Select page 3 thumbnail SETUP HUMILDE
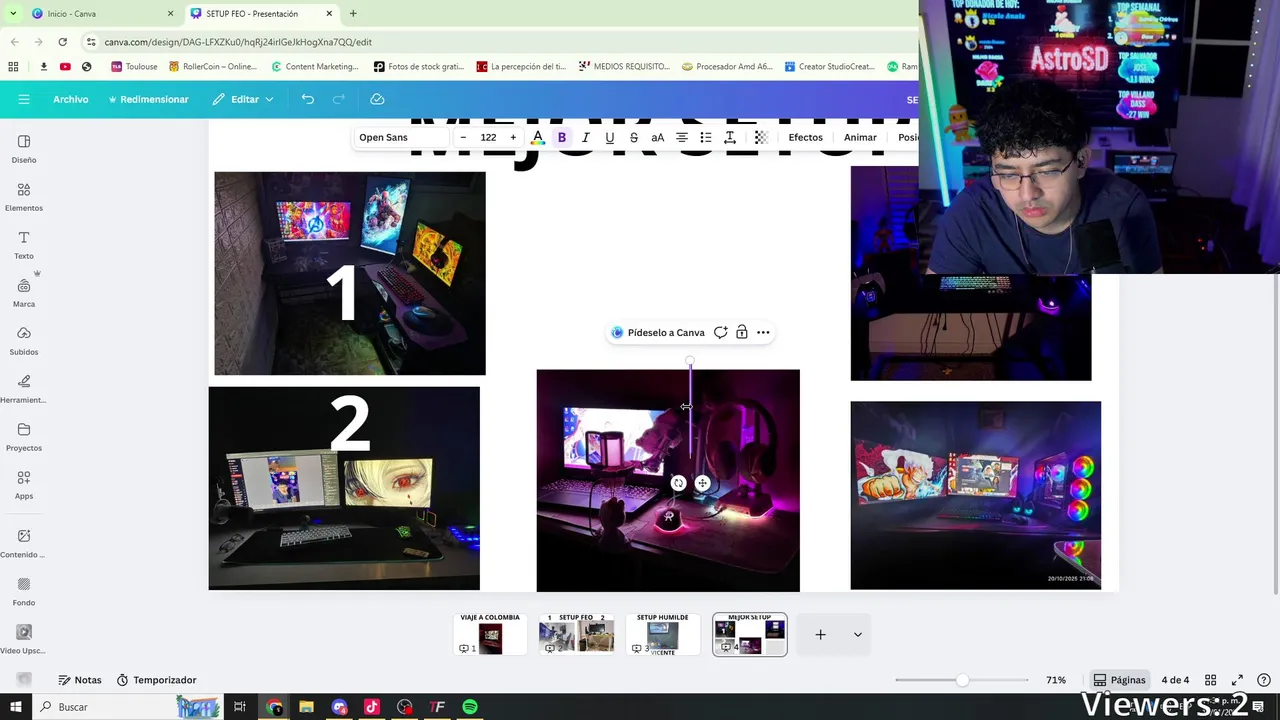The width and height of the screenshot is (1280, 720). coord(662,634)
